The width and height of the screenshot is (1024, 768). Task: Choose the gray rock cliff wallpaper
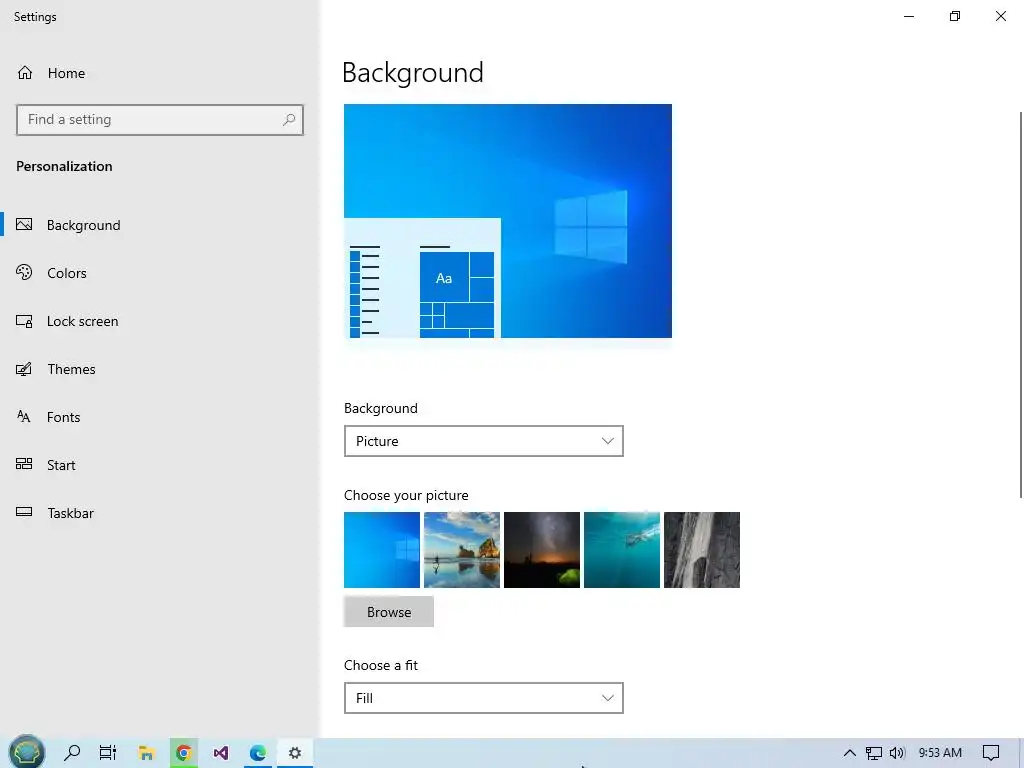tap(702, 550)
